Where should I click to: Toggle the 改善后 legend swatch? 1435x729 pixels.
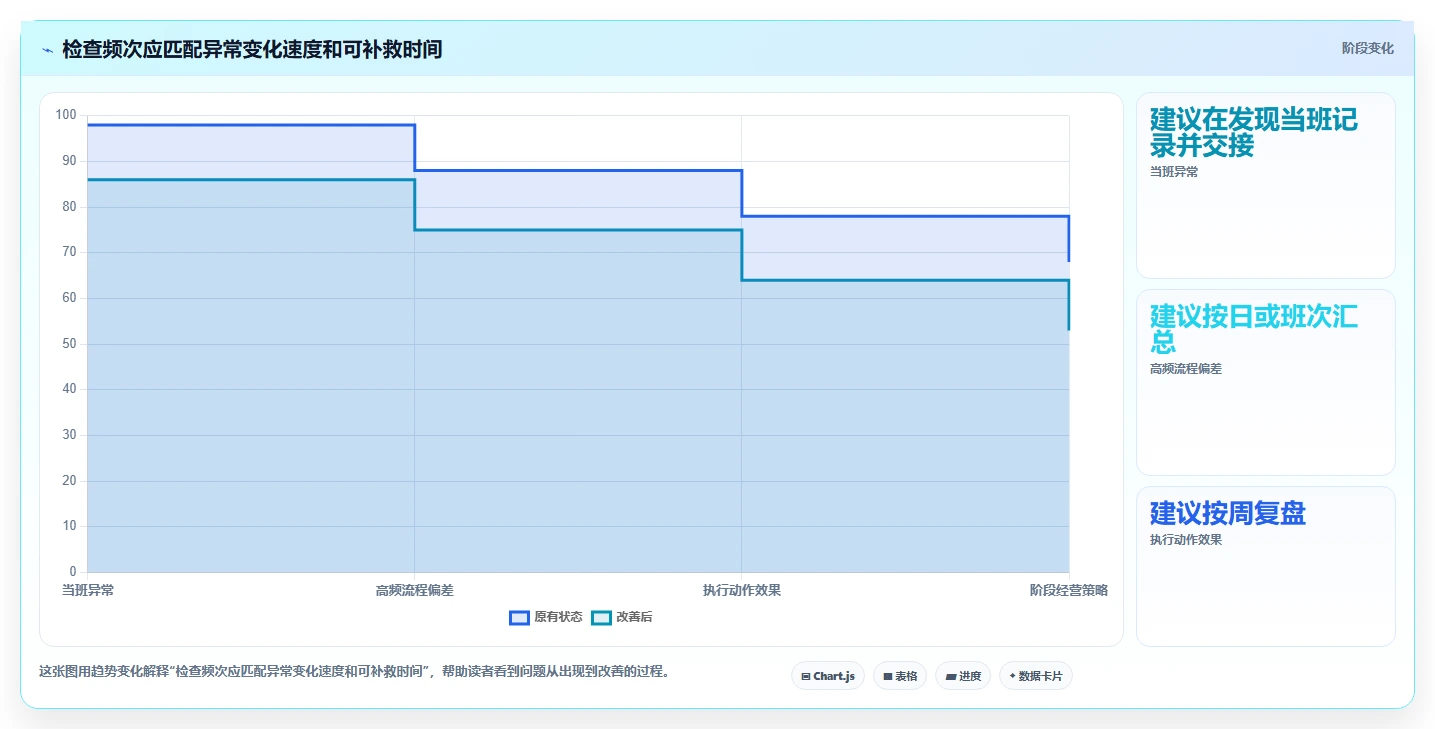pos(601,618)
